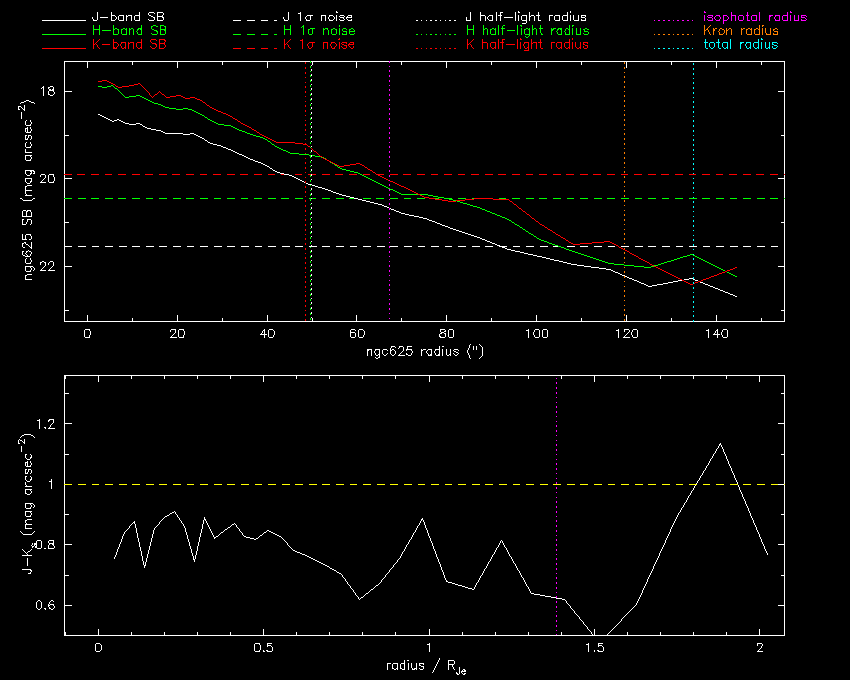Screen dimensions: 850x680
Task: Click the radius / RJe axis title
Action: (x=426, y=666)
